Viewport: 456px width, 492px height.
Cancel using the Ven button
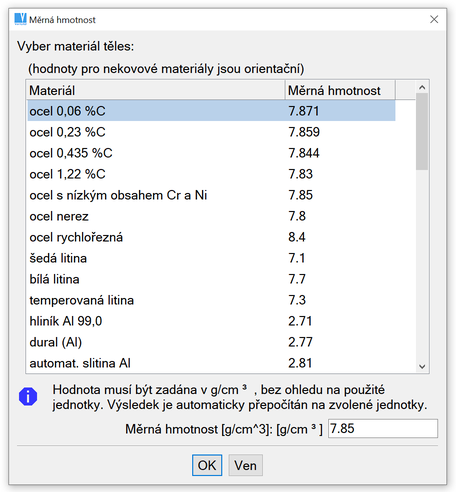pos(245,465)
